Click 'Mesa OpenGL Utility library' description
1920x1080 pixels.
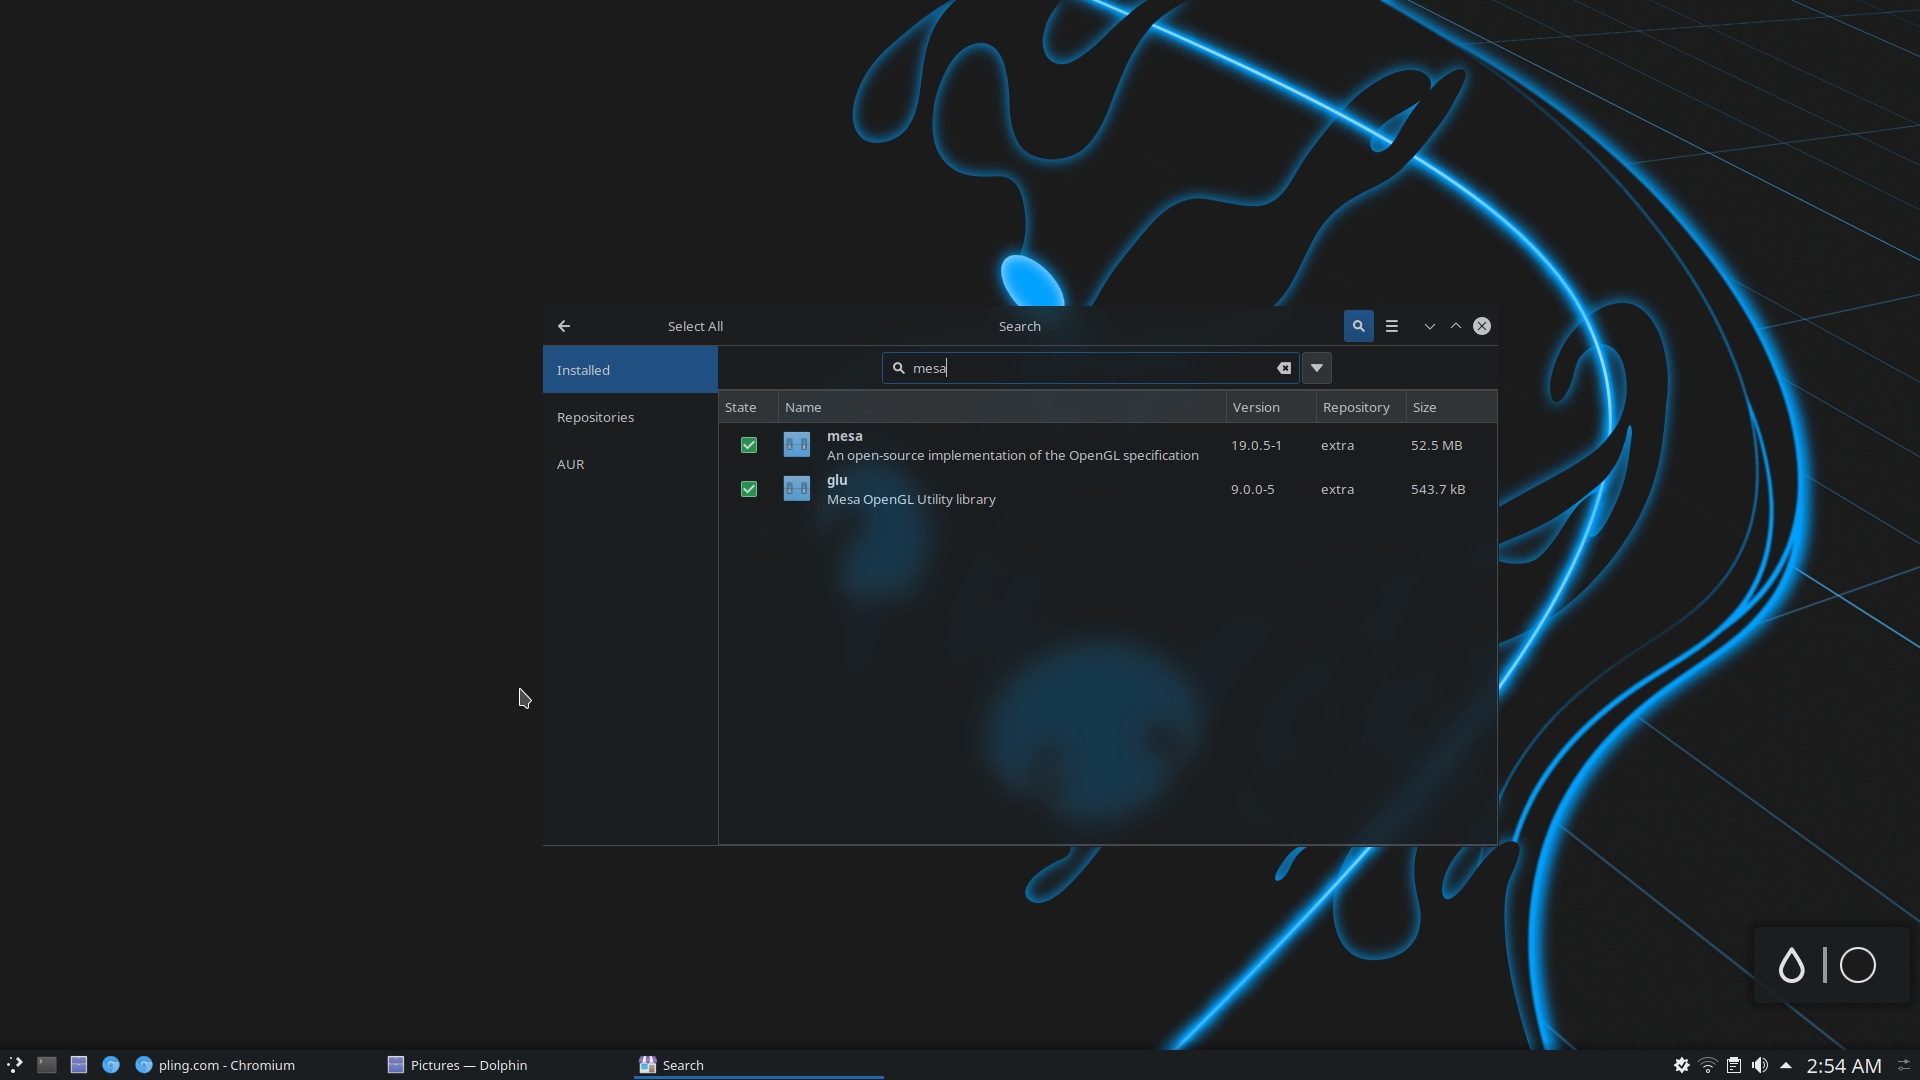[x=911, y=499]
